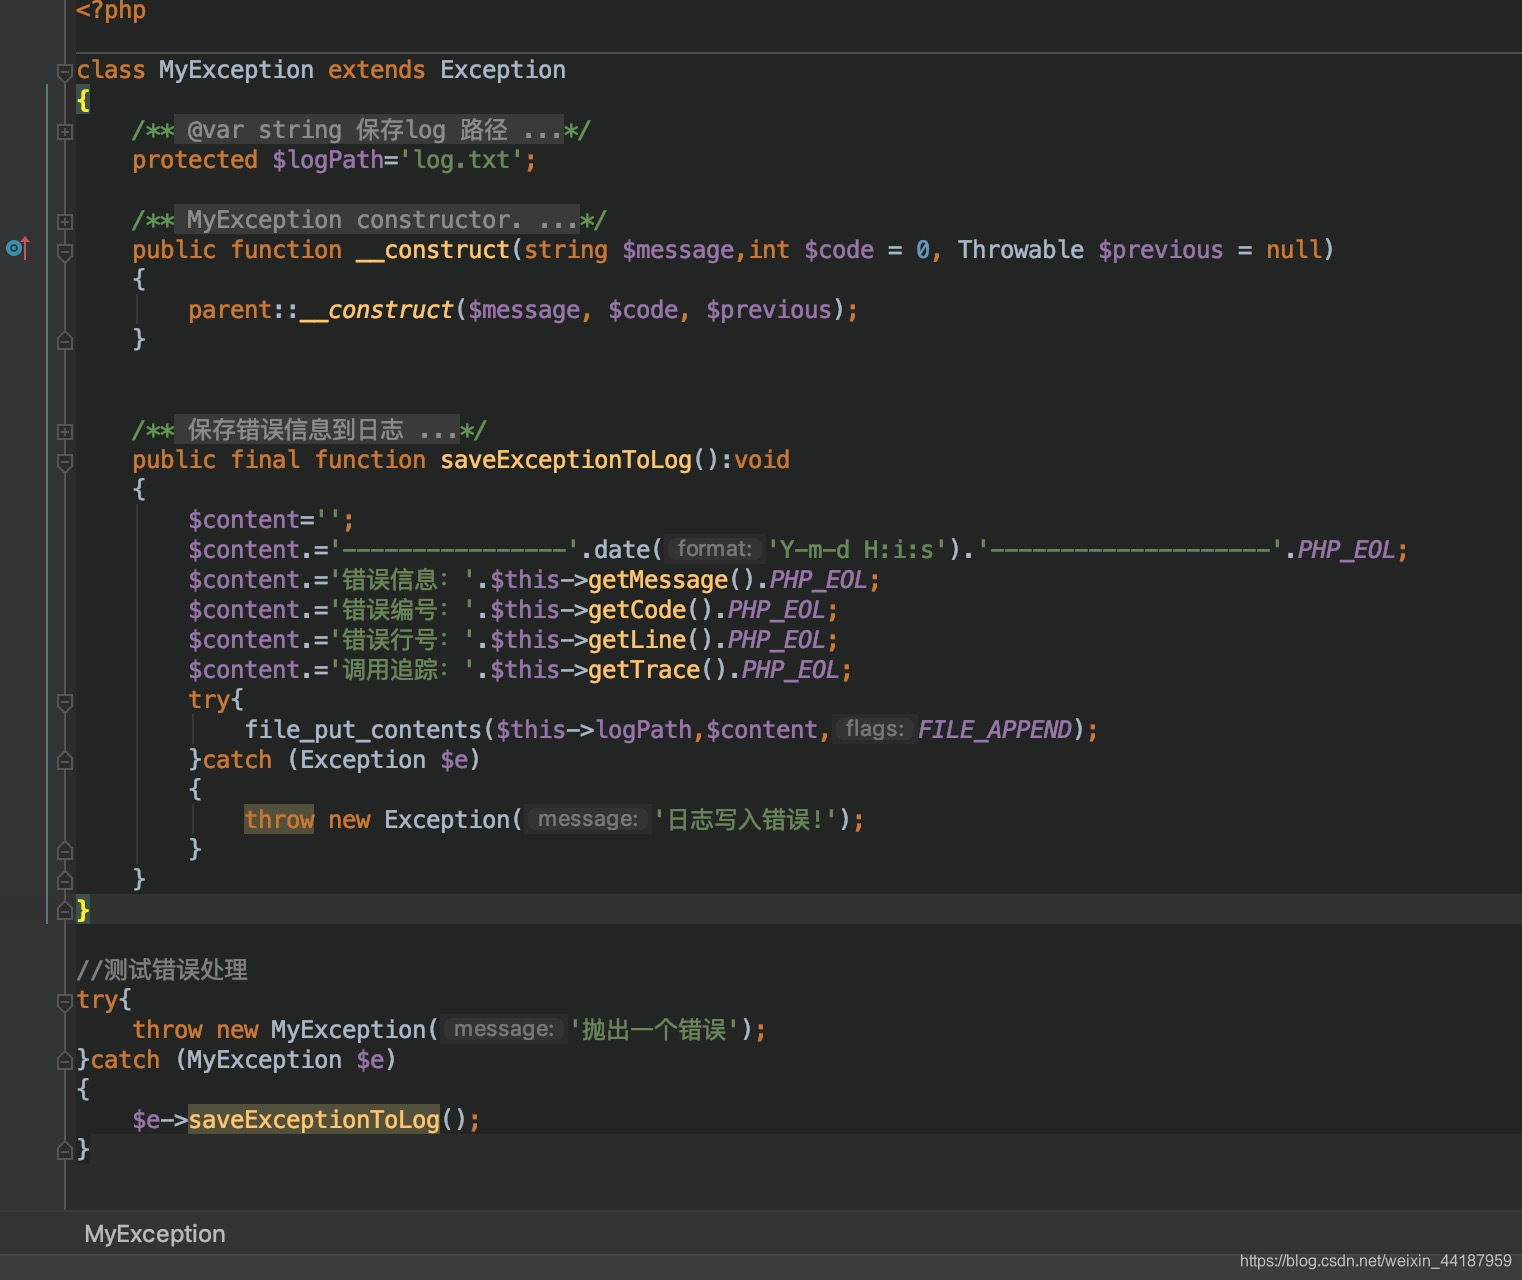The height and width of the screenshot is (1280, 1522).
Task: Click the 'Y-m-d H:i:s' format string
Action: coord(856,550)
